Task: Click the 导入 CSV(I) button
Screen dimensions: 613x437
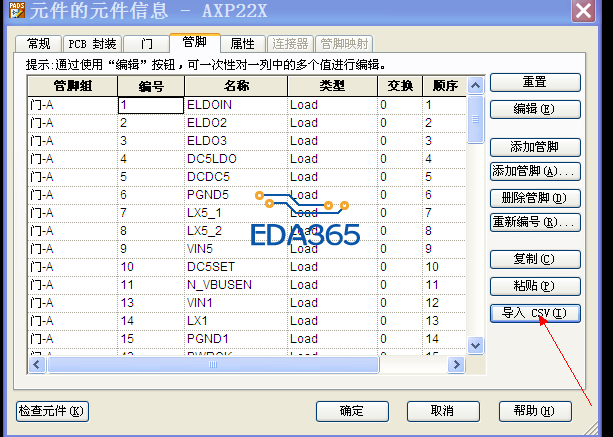Action: coord(535,313)
